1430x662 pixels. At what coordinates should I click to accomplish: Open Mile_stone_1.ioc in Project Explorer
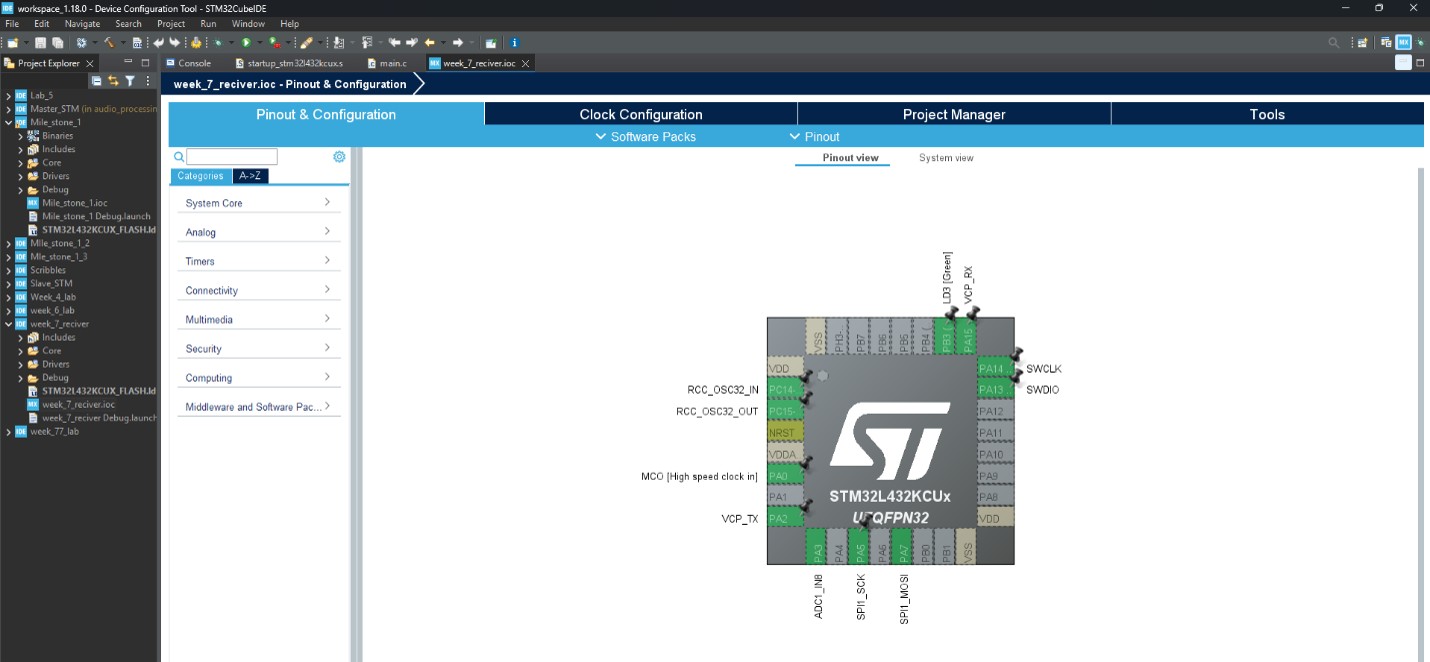74,203
